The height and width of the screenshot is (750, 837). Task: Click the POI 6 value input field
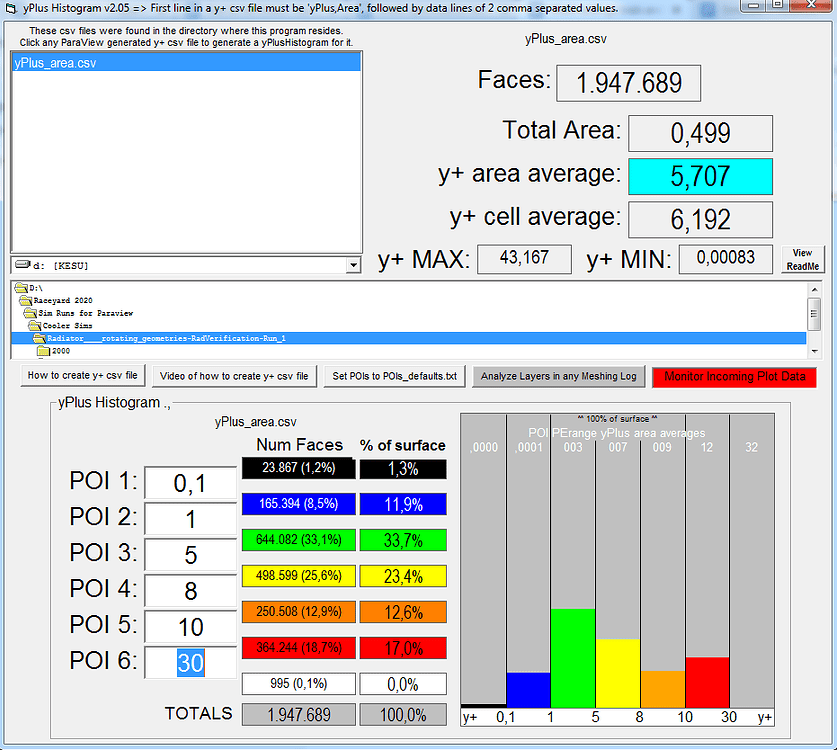190,661
